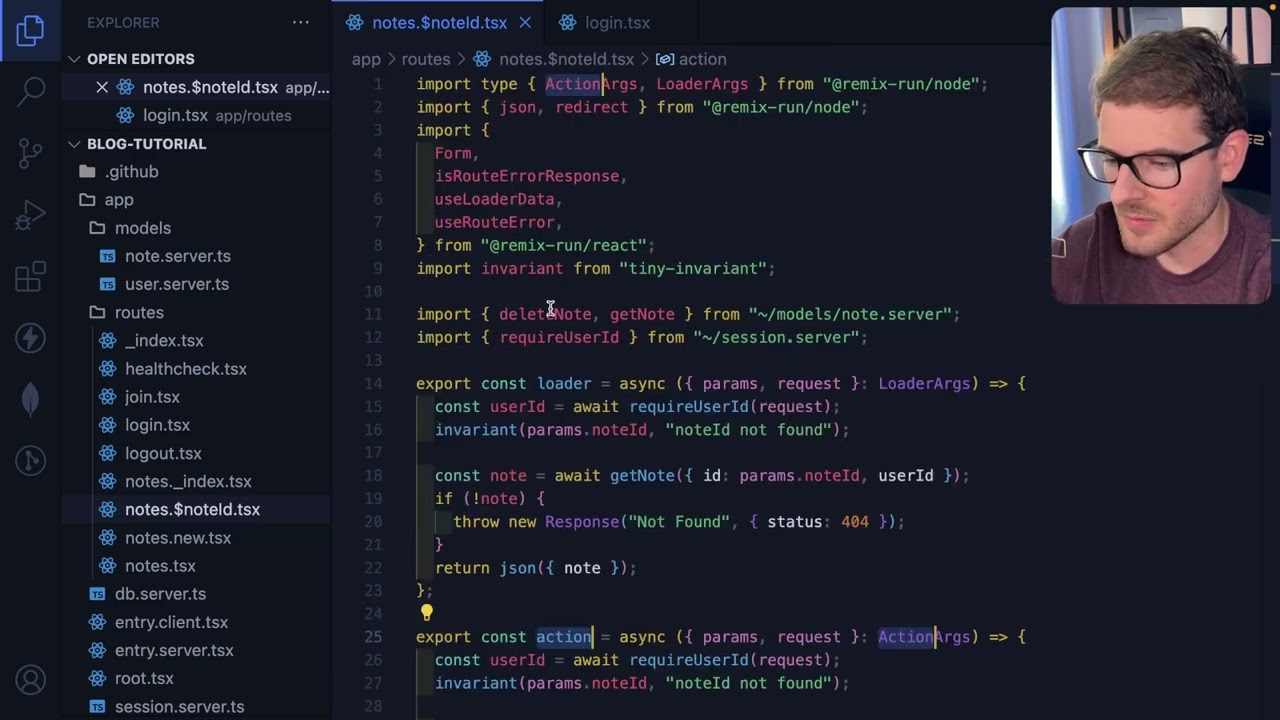
Task: Open Explorer's more actions ellipsis
Action: click(301, 22)
